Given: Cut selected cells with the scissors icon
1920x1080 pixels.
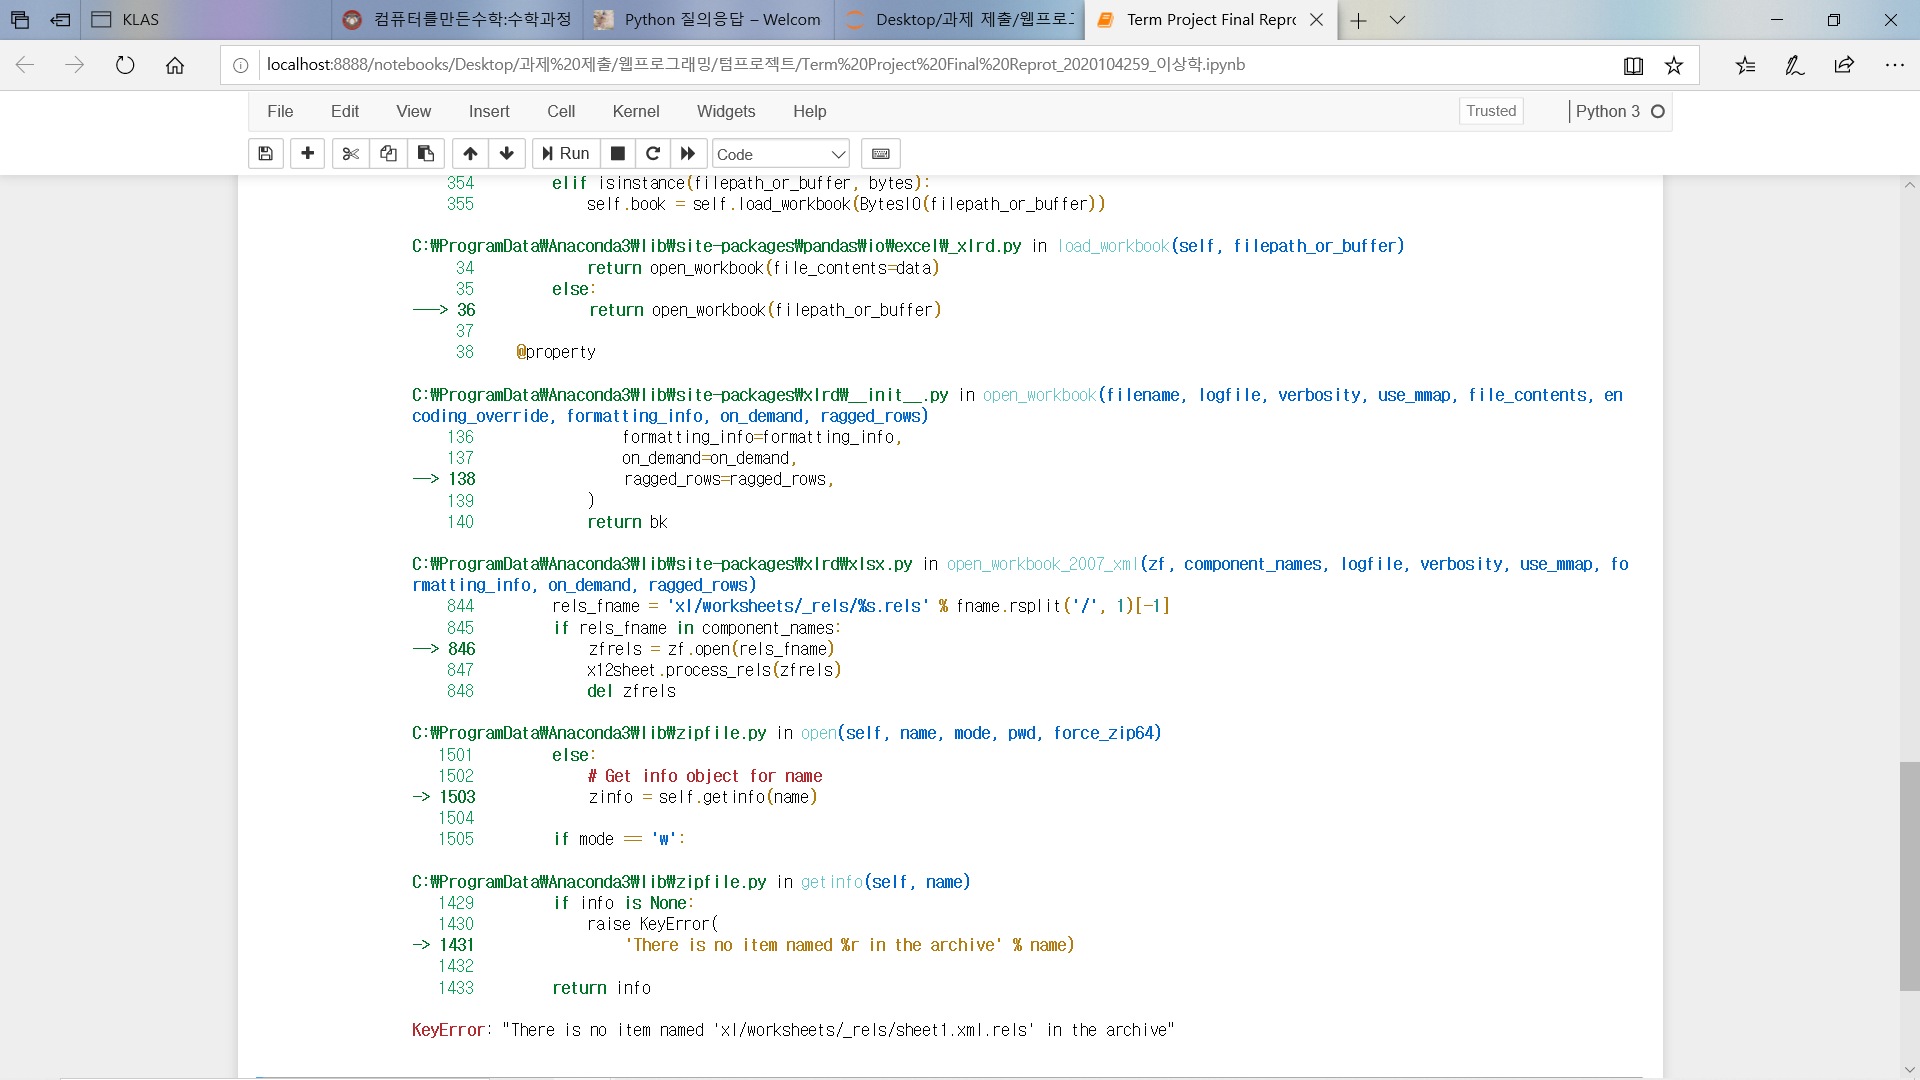Looking at the screenshot, I should (x=350, y=153).
